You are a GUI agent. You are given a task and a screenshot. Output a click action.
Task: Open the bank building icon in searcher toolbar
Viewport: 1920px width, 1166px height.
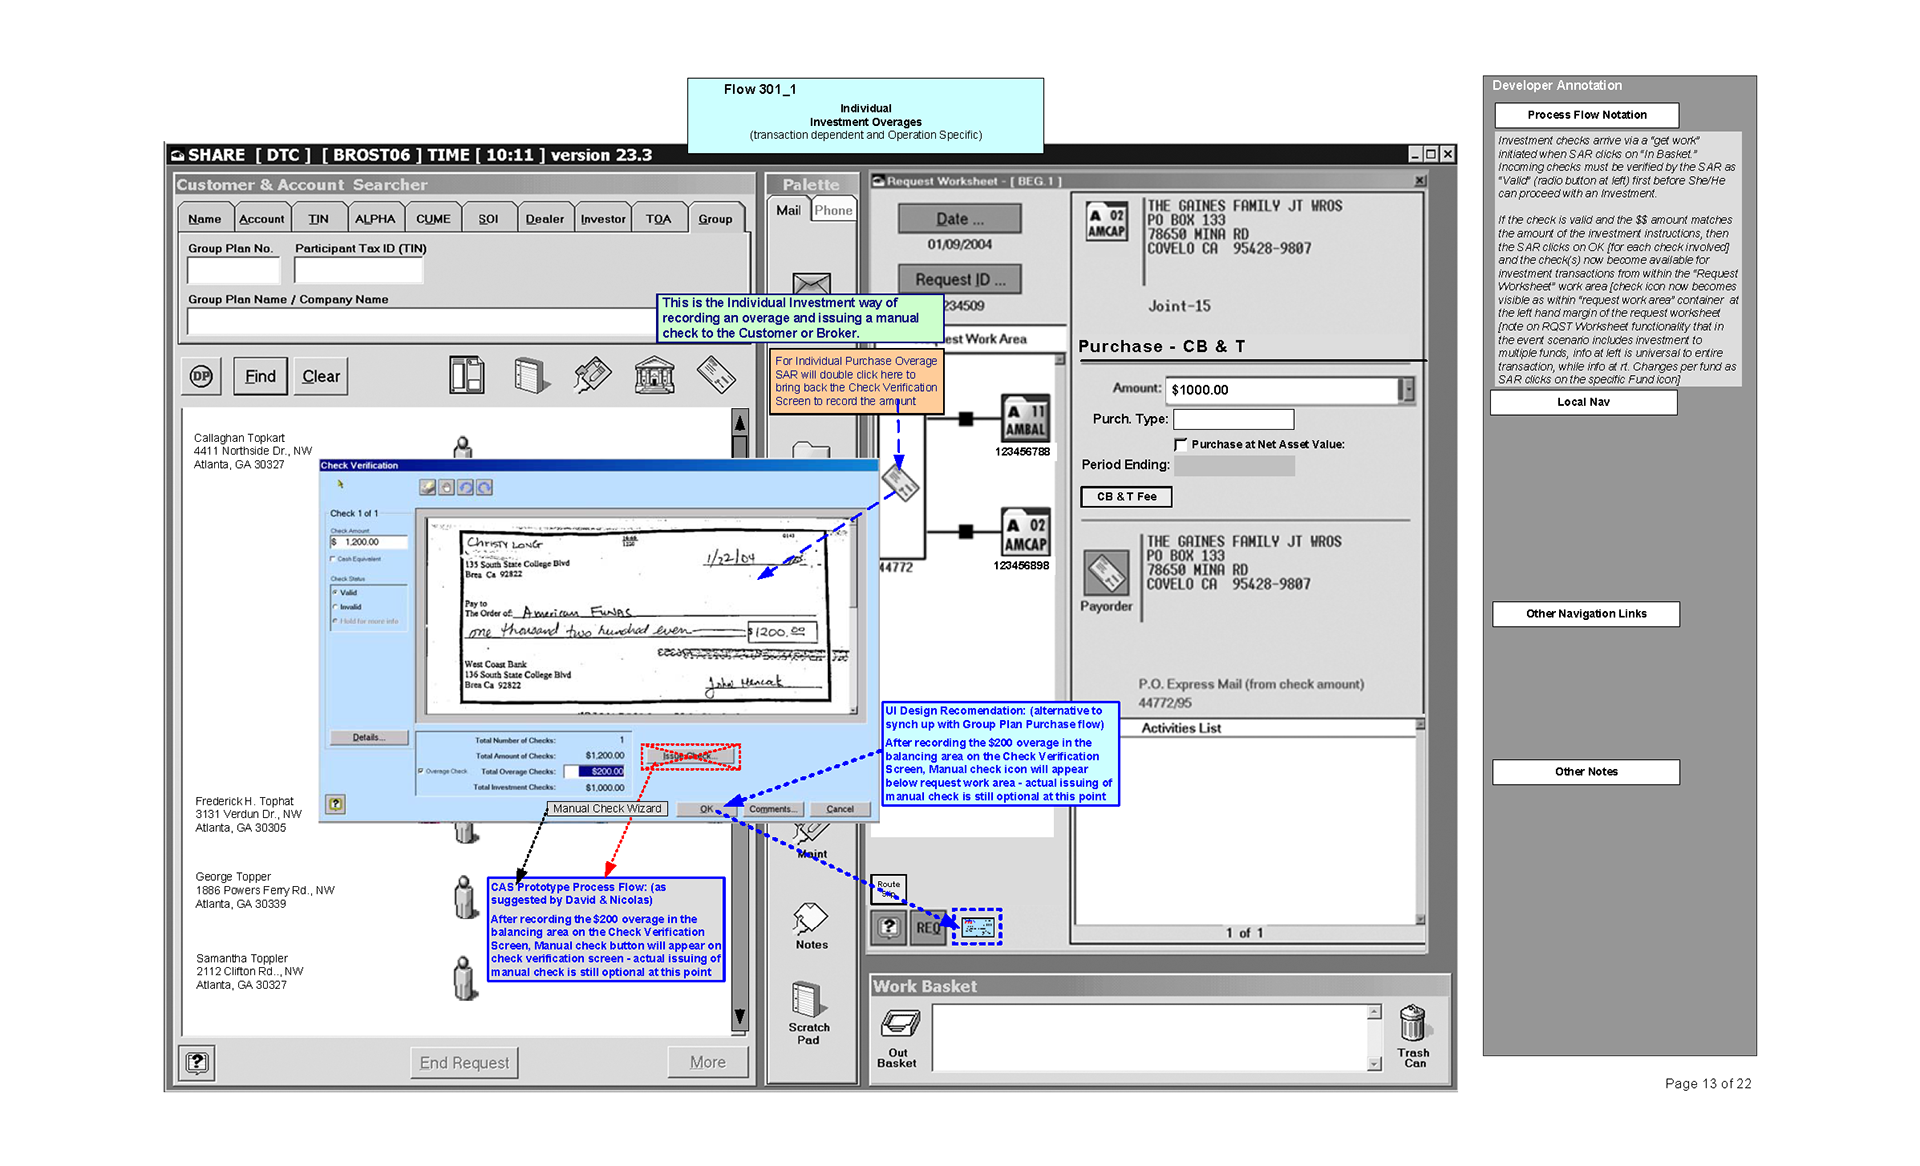pyautogui.click(x=654, y=375)
